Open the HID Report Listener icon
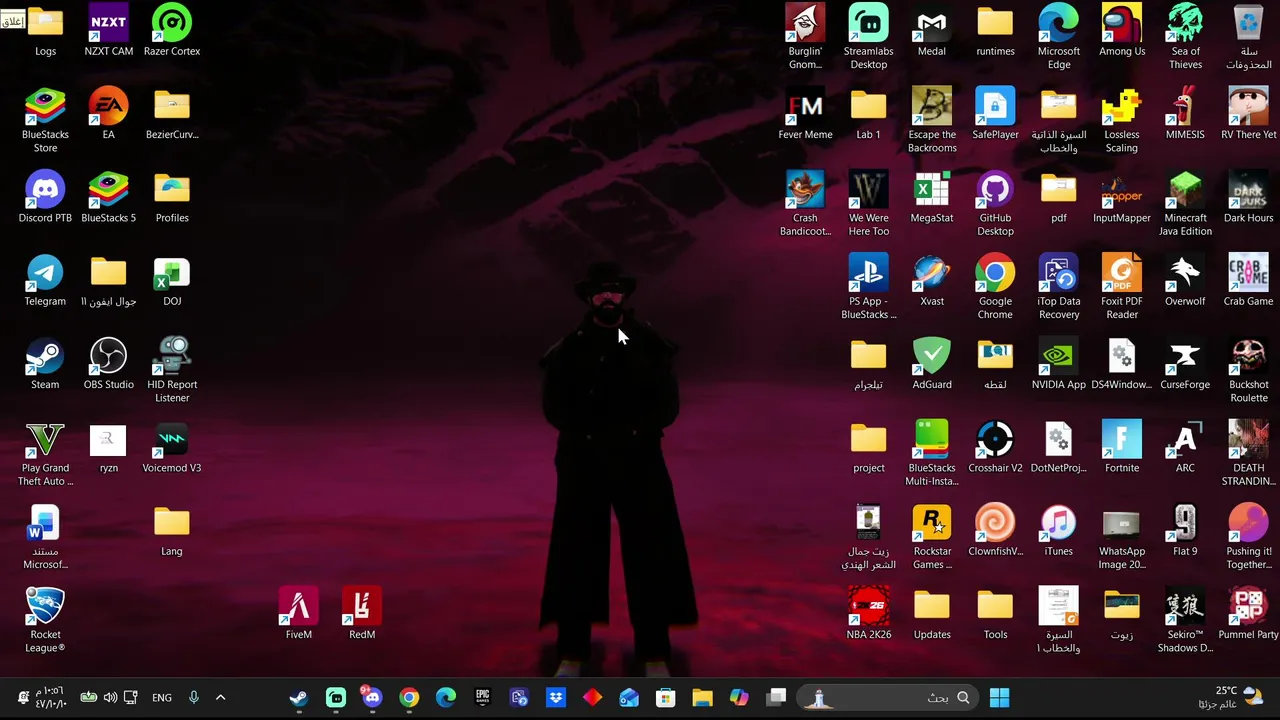 click(172, 371)
